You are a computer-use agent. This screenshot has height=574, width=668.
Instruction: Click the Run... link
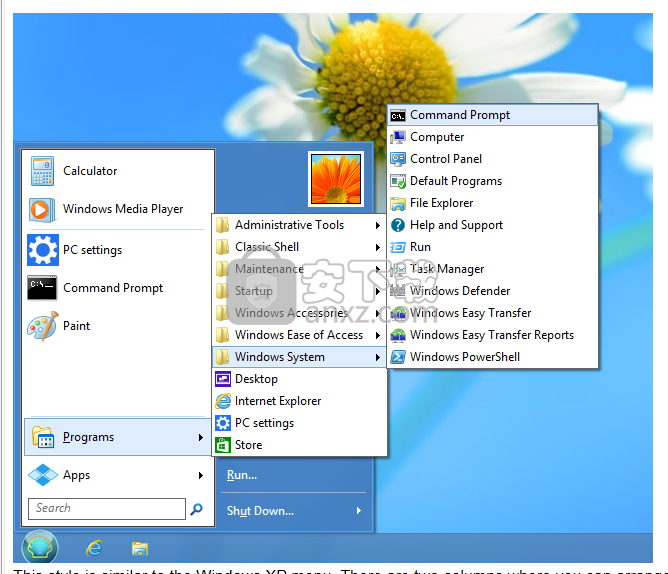point(242,475)
